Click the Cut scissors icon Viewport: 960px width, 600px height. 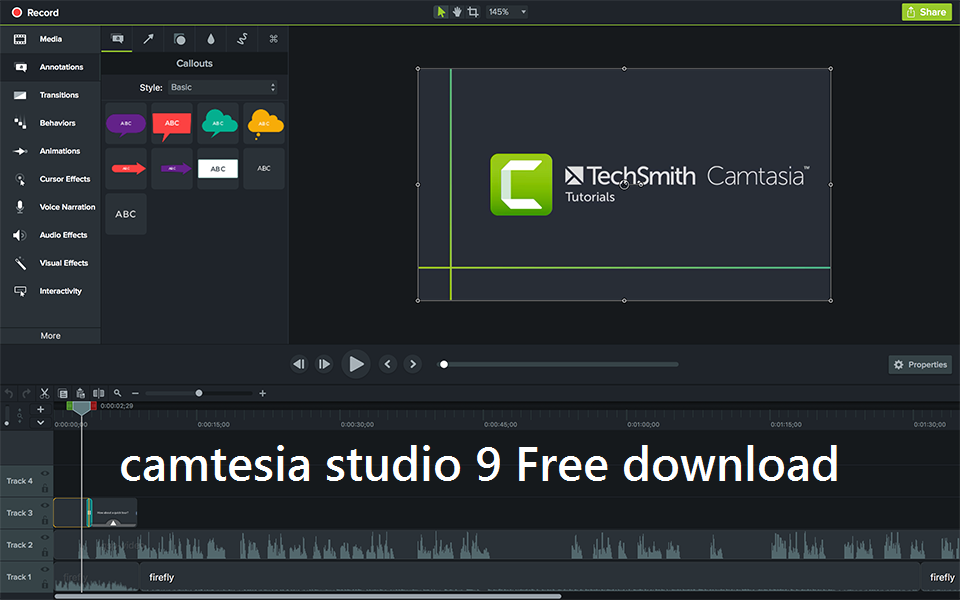pos(45,393)
